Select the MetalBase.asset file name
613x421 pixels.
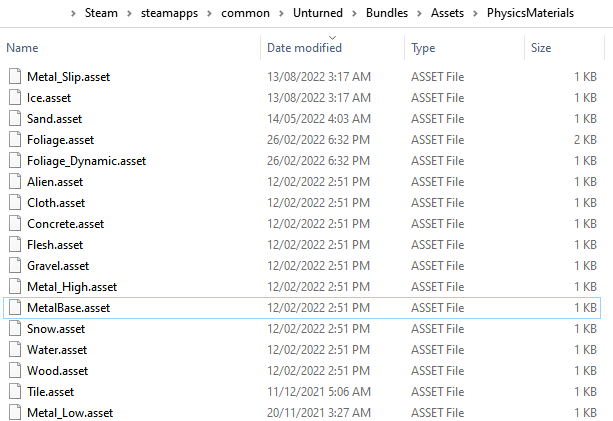coord(68,308)
